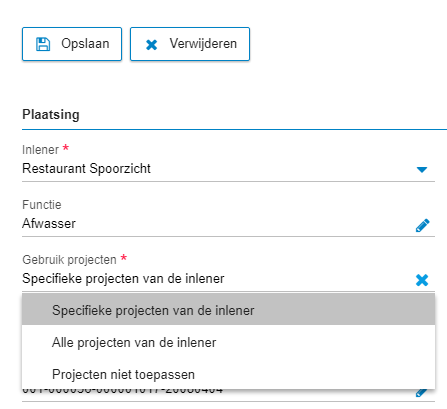Pick the Projecten niet toepassen option
This screenshot has height=409, width=447.
(x=228, y=374)
